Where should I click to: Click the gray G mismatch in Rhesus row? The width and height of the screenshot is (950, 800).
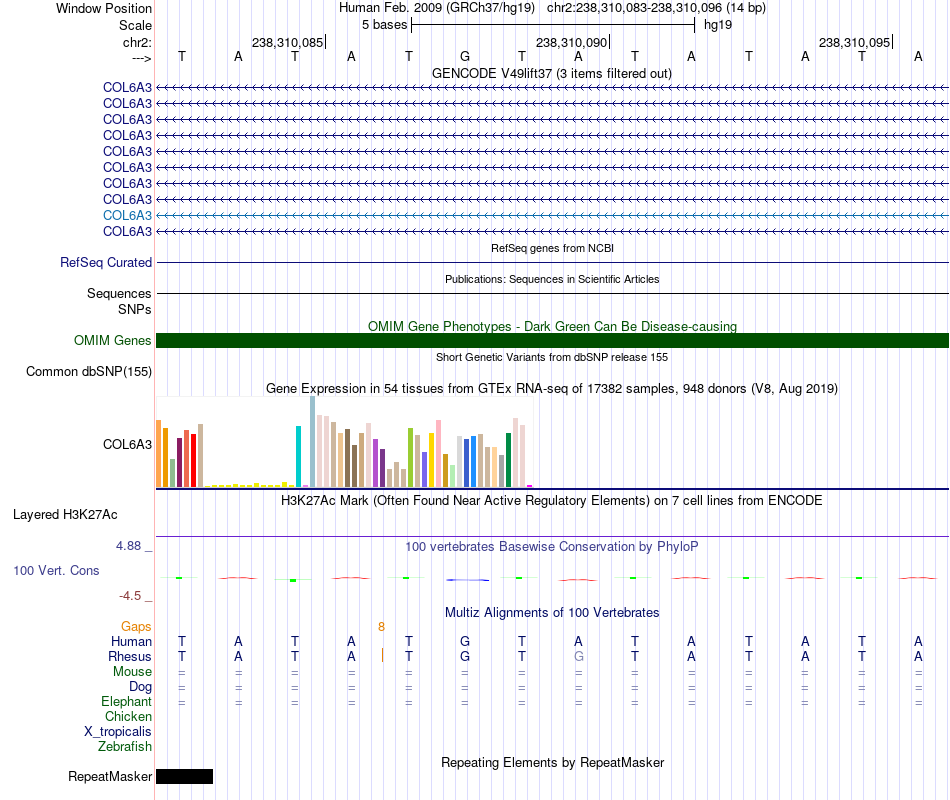point(579,656)
